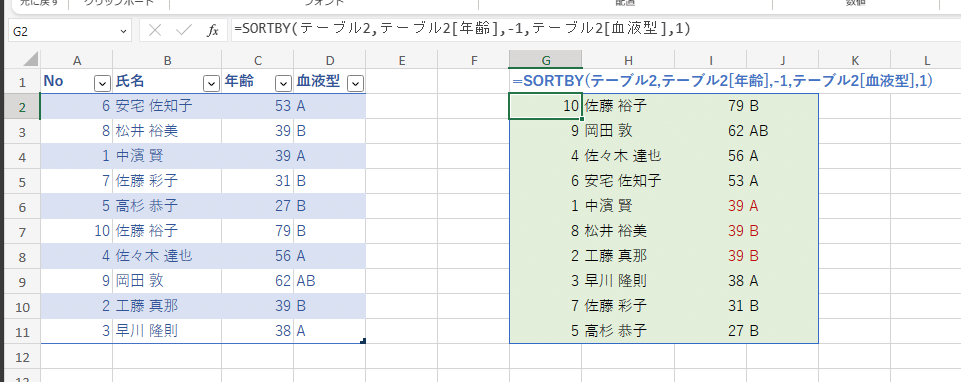Click cell B3 with 松井 裕美 in table

tap(167, 131)
